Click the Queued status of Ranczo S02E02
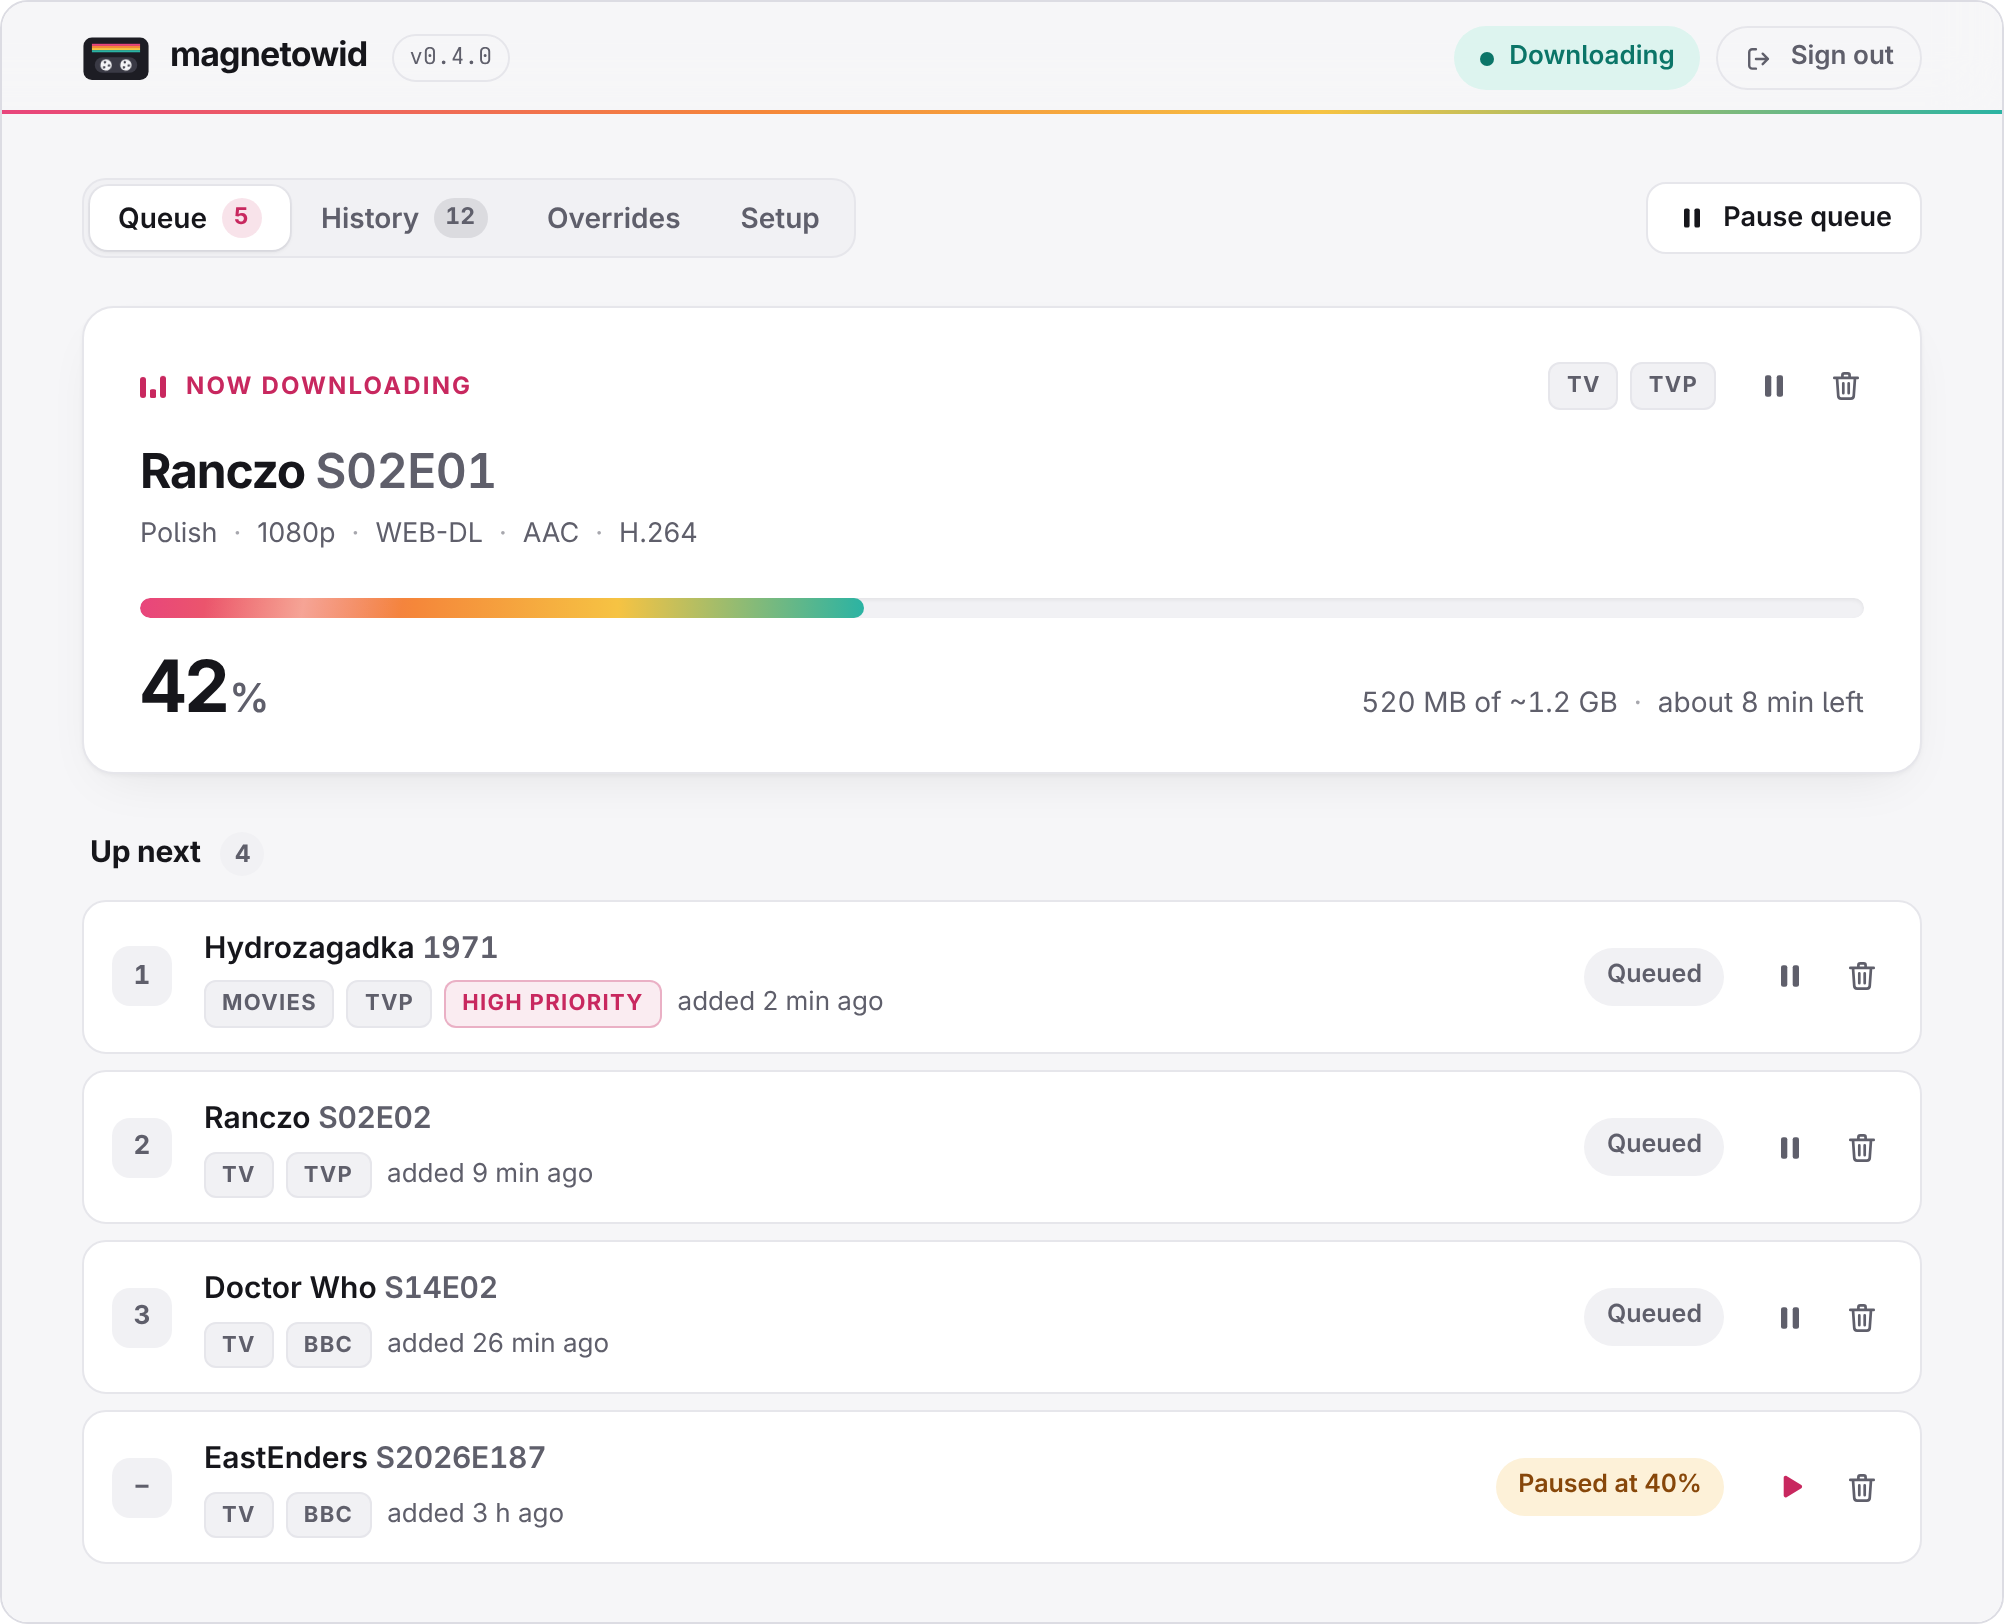Viewport: 2004px width, 1624px height. (1654, 1146)
